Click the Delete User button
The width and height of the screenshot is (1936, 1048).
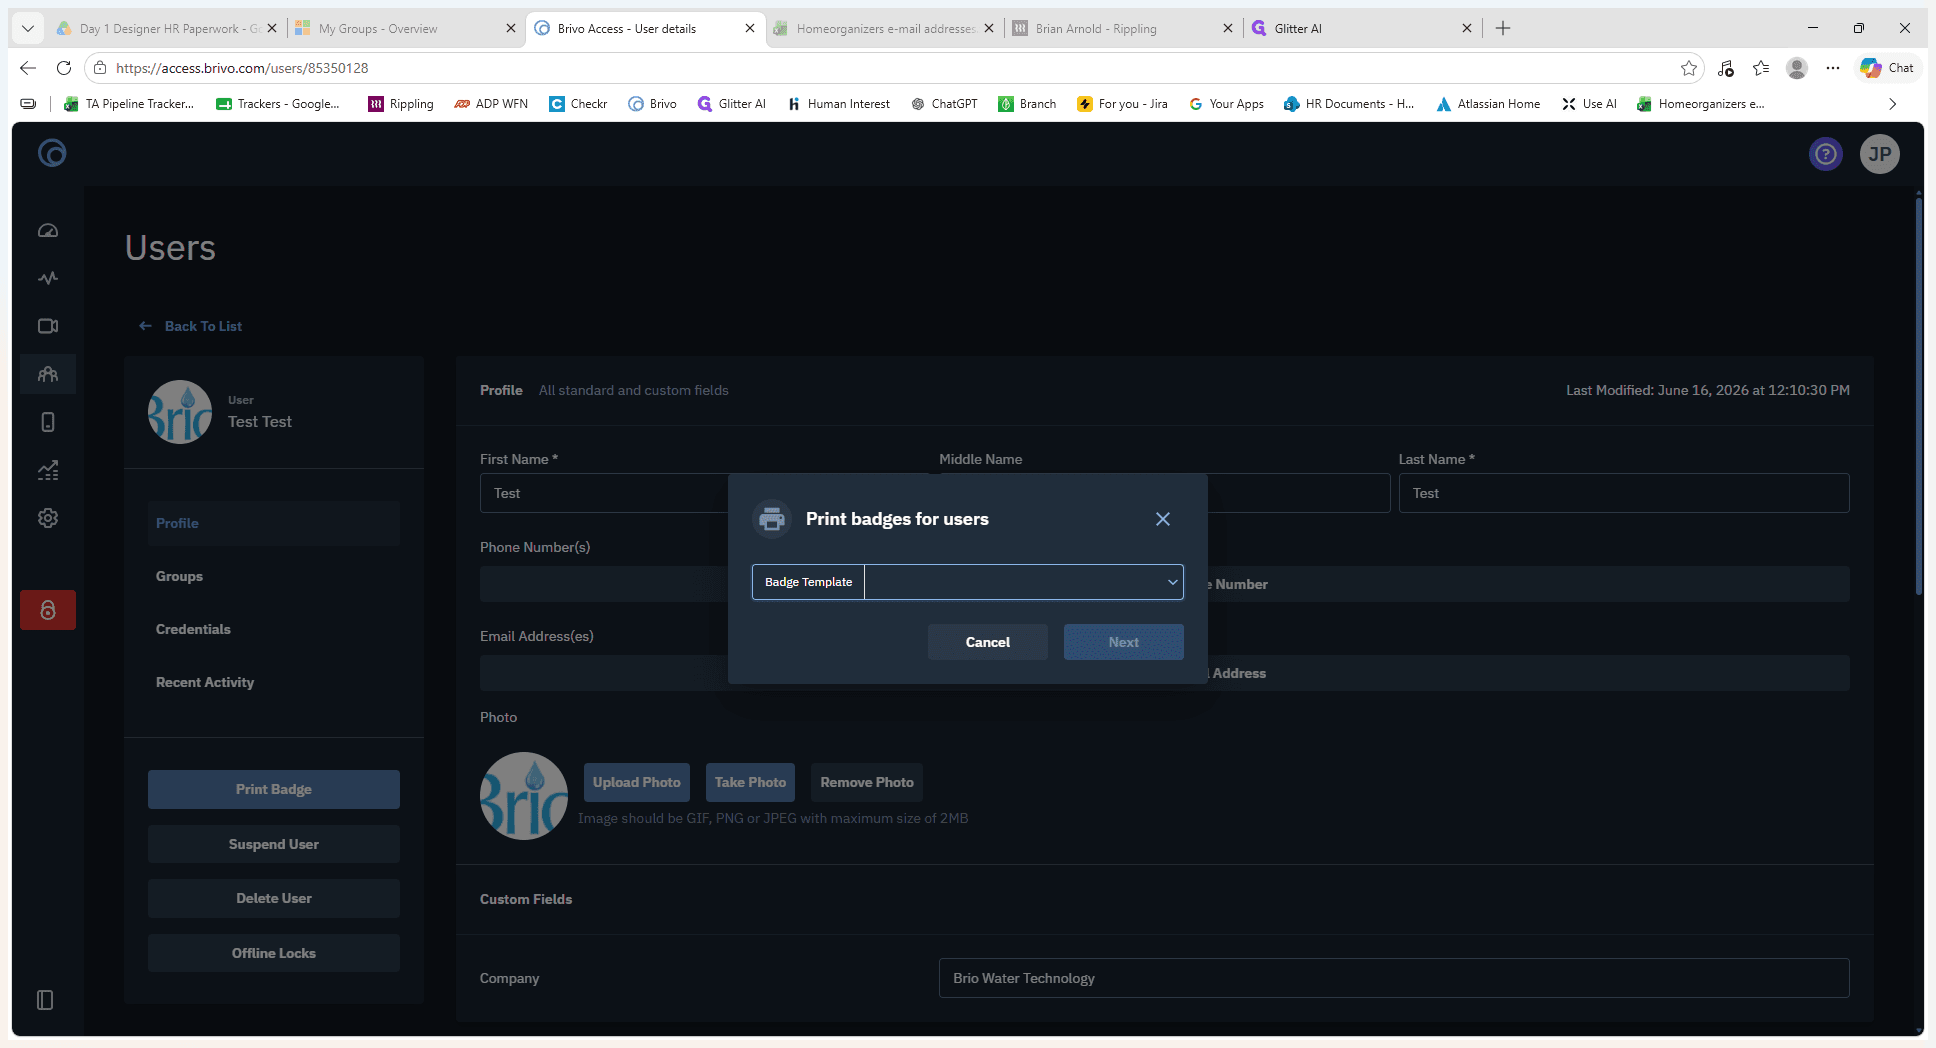(x=274, y=898)
